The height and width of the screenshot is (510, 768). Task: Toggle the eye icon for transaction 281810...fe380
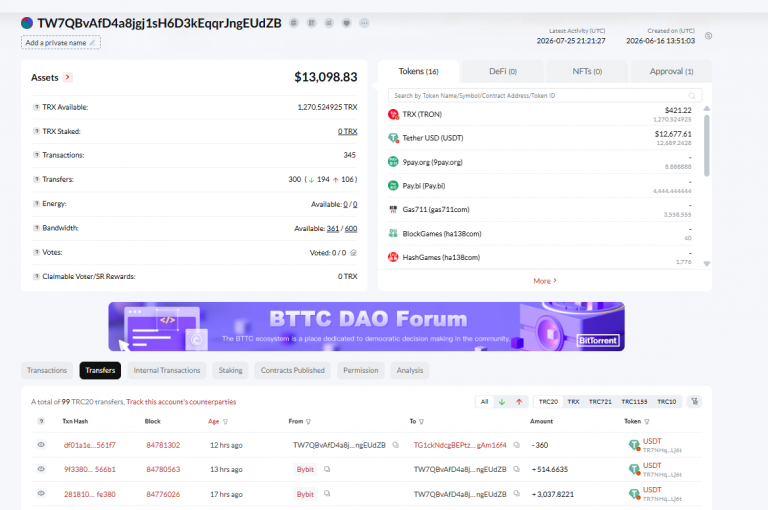point(41,493)
